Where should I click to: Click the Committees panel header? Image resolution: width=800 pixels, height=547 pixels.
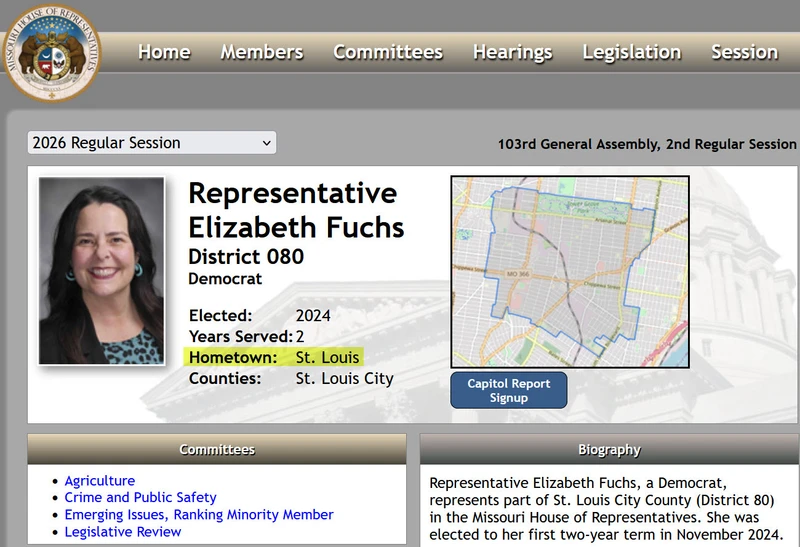click(217, 450)
